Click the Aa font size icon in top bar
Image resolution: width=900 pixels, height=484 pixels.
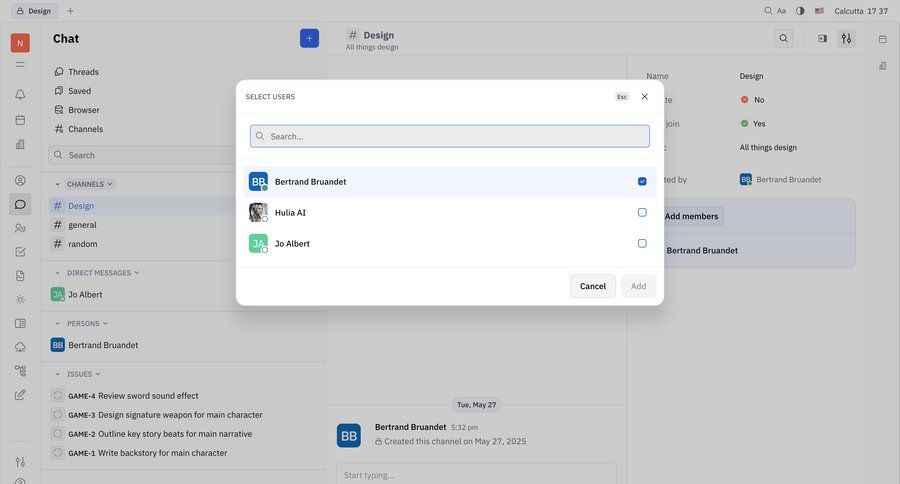(781, 11)
